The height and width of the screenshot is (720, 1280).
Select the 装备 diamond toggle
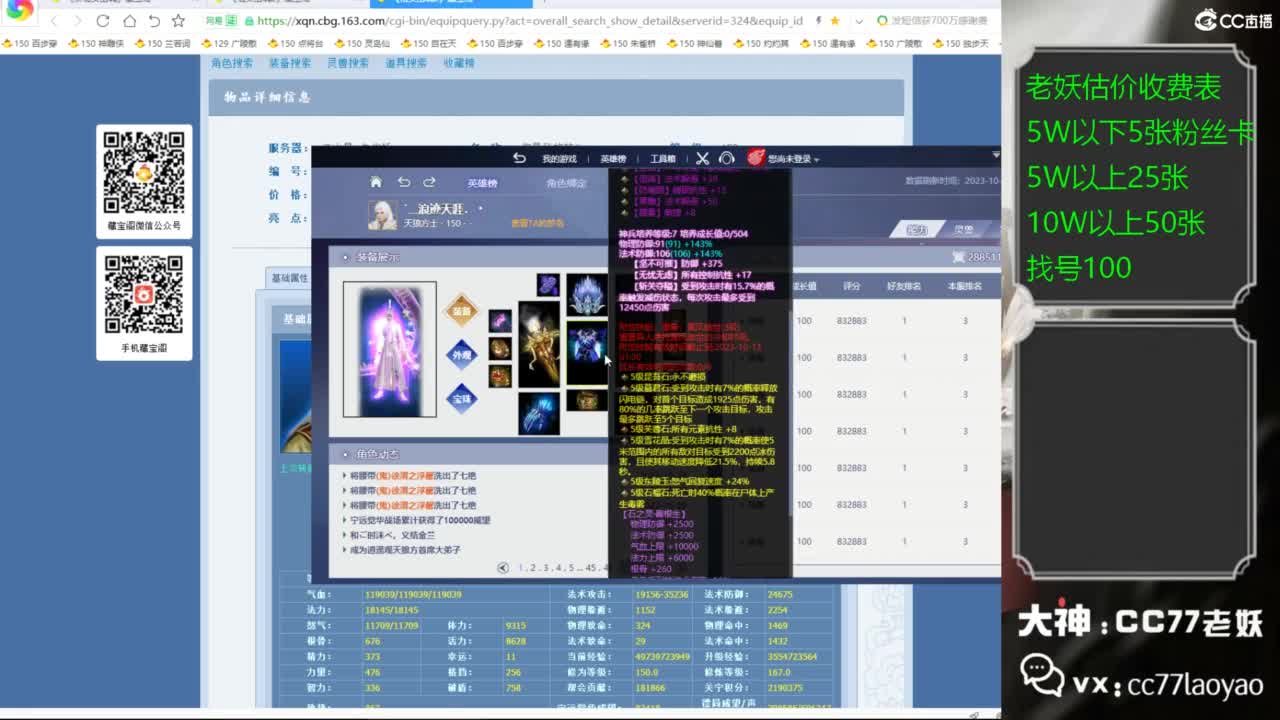461,311
